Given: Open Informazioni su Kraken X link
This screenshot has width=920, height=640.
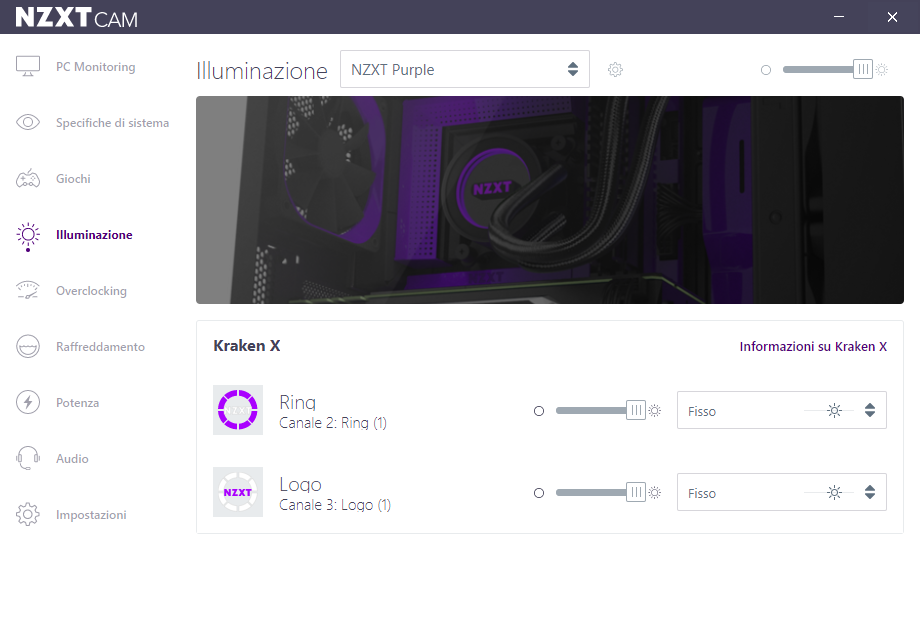Looking at the screenshot, I should tap(813, 347).
